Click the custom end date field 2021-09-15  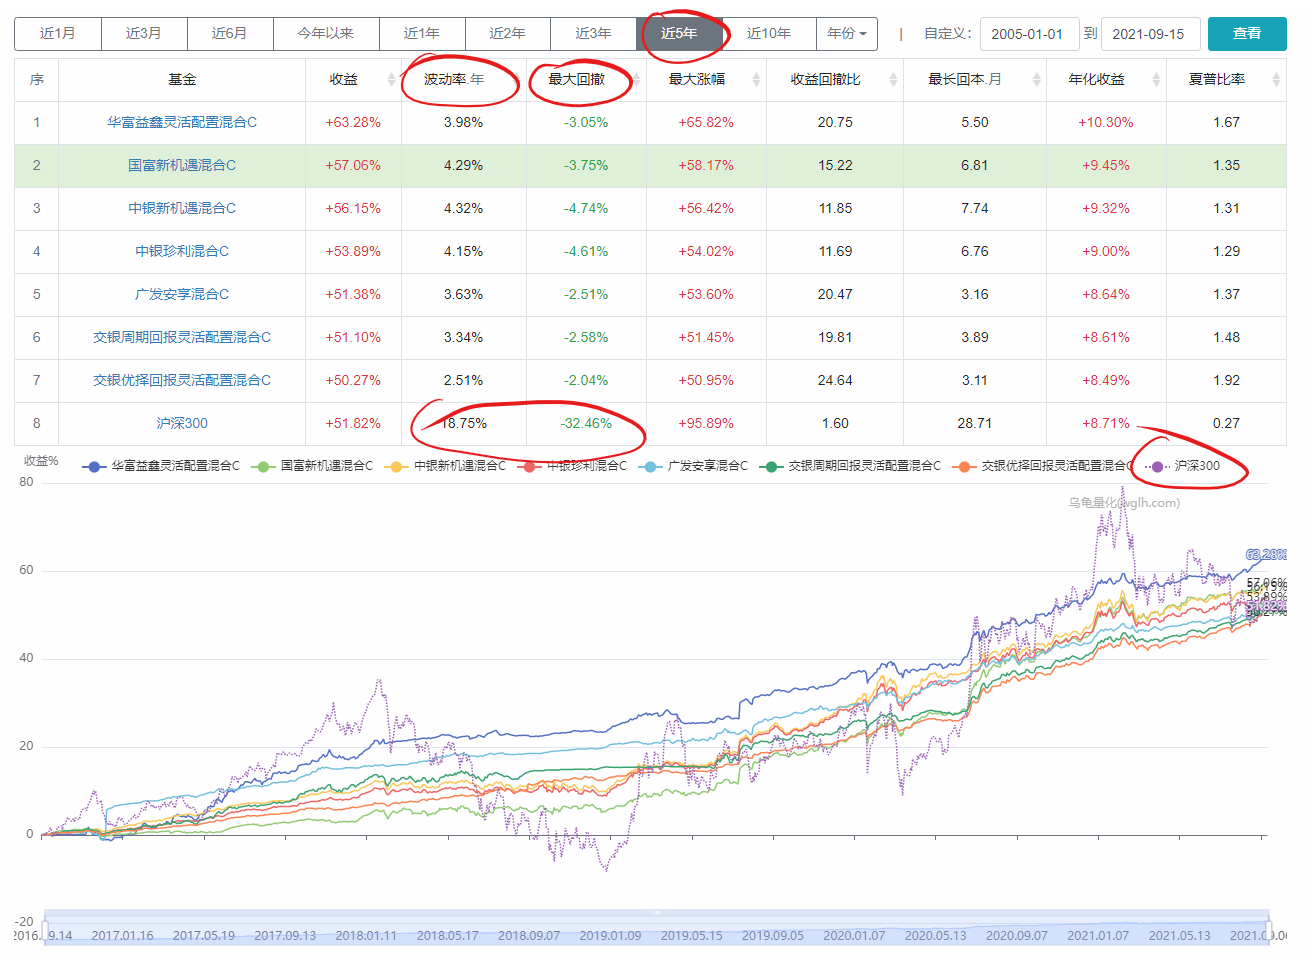[x=1150, y=34]
